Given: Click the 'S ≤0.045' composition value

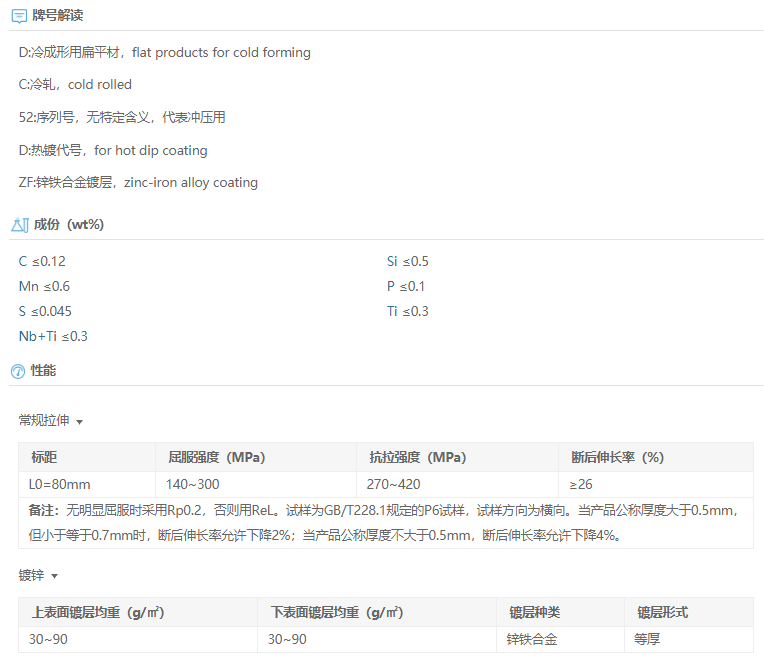Looking at the screenshot, I should point(45,312).
